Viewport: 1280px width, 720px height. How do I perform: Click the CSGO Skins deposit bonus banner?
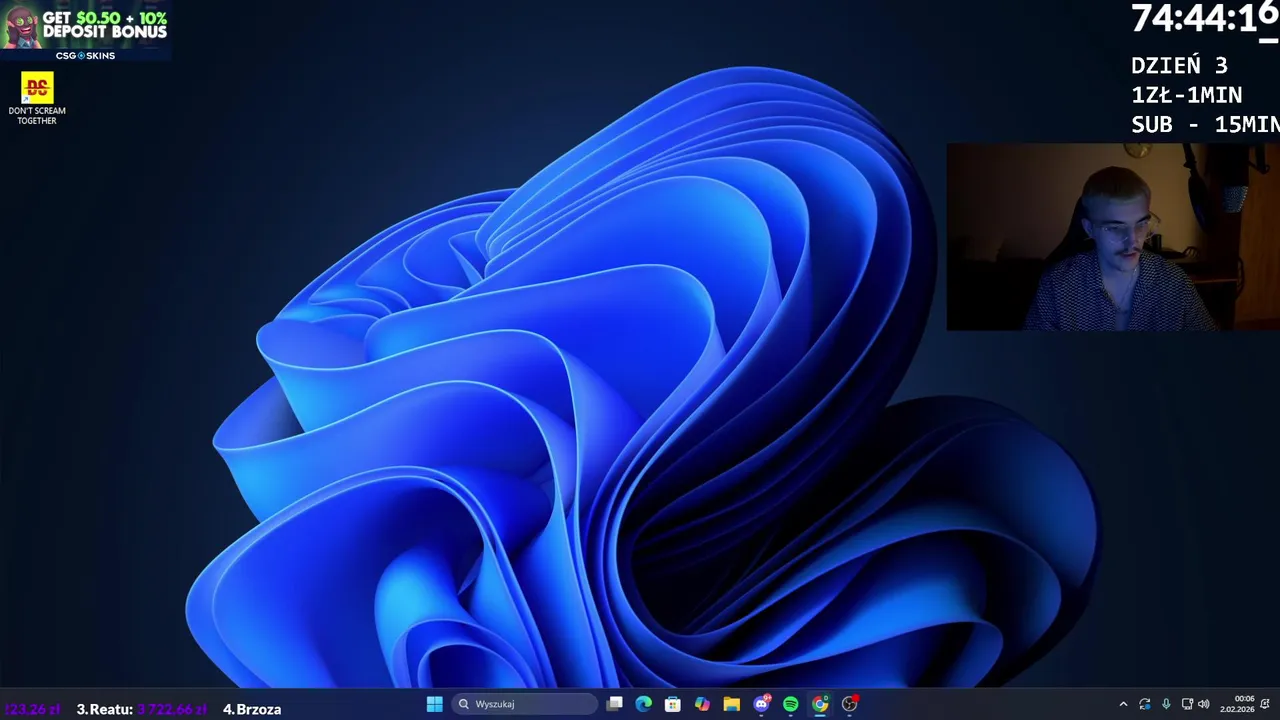point(85,31)
